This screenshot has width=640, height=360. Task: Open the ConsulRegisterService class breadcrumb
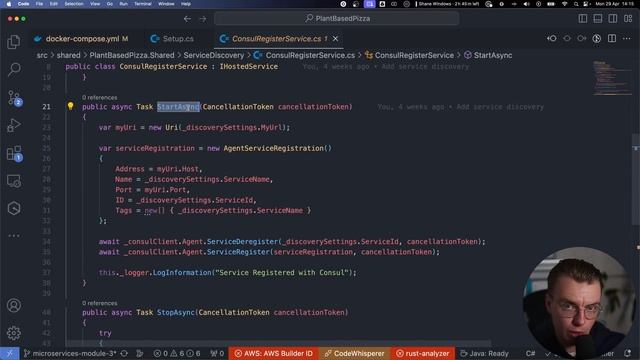click(x=409, y=55)
